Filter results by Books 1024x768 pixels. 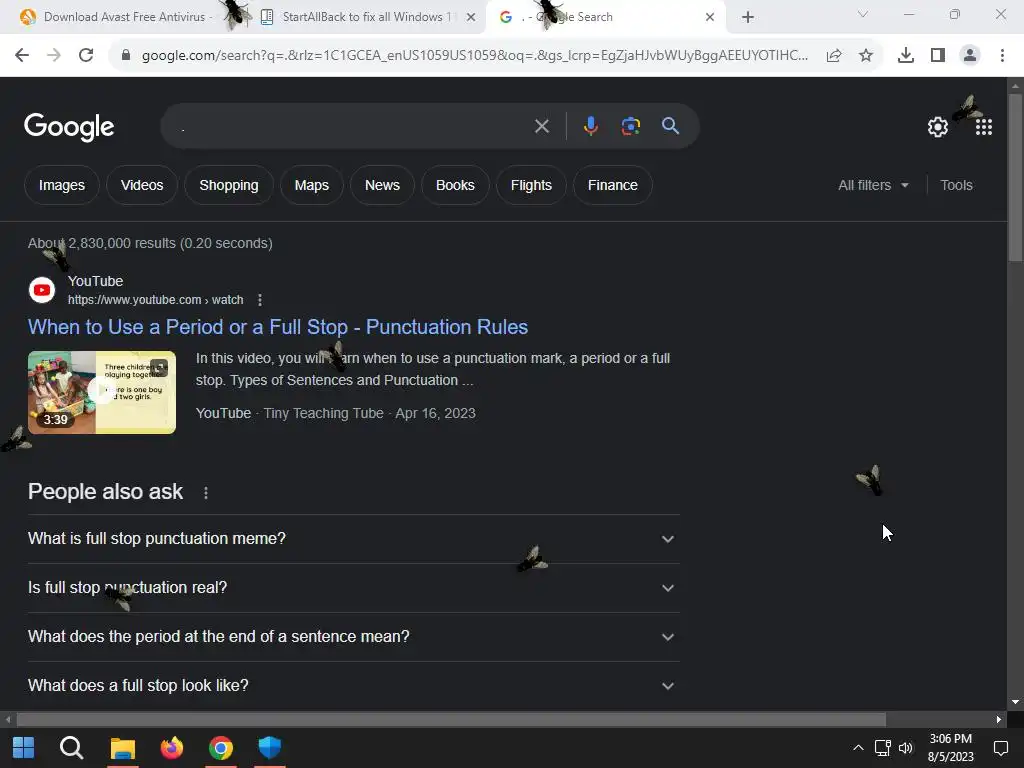tap(455, 185)
